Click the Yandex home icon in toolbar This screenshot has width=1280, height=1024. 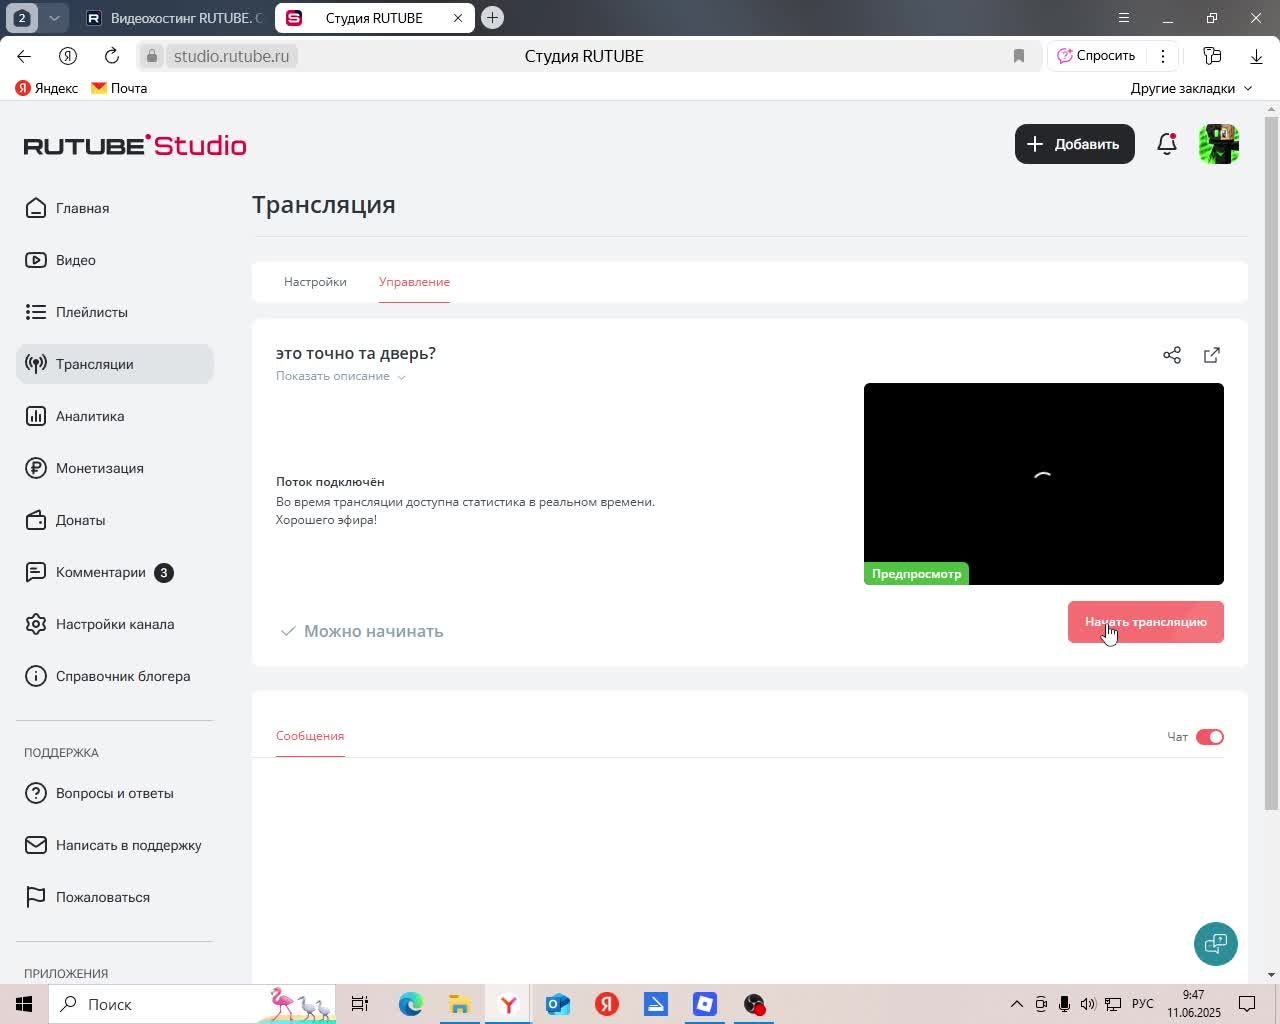68,56
